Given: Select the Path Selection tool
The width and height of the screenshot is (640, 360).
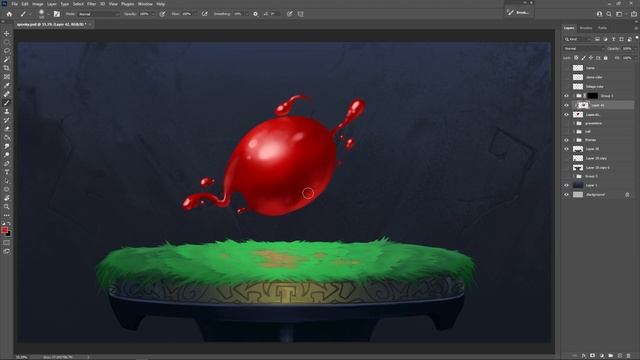Looking at the screenshot, I should tap(7, 181).
